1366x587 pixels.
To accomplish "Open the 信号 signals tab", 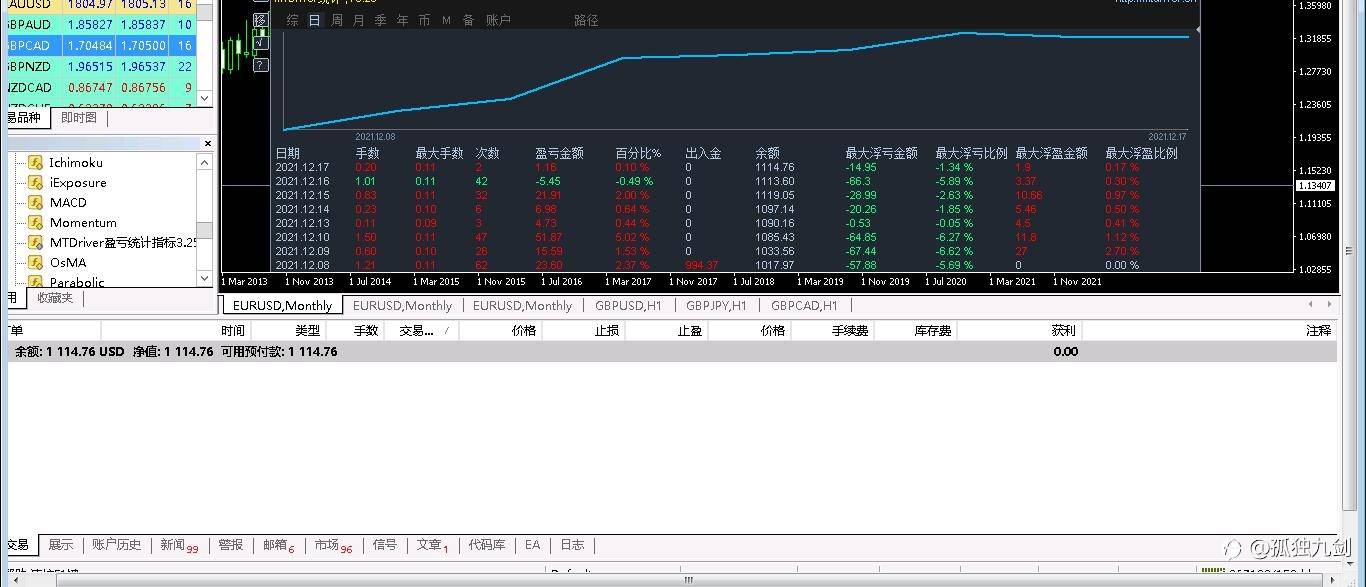I will [385, 545].
